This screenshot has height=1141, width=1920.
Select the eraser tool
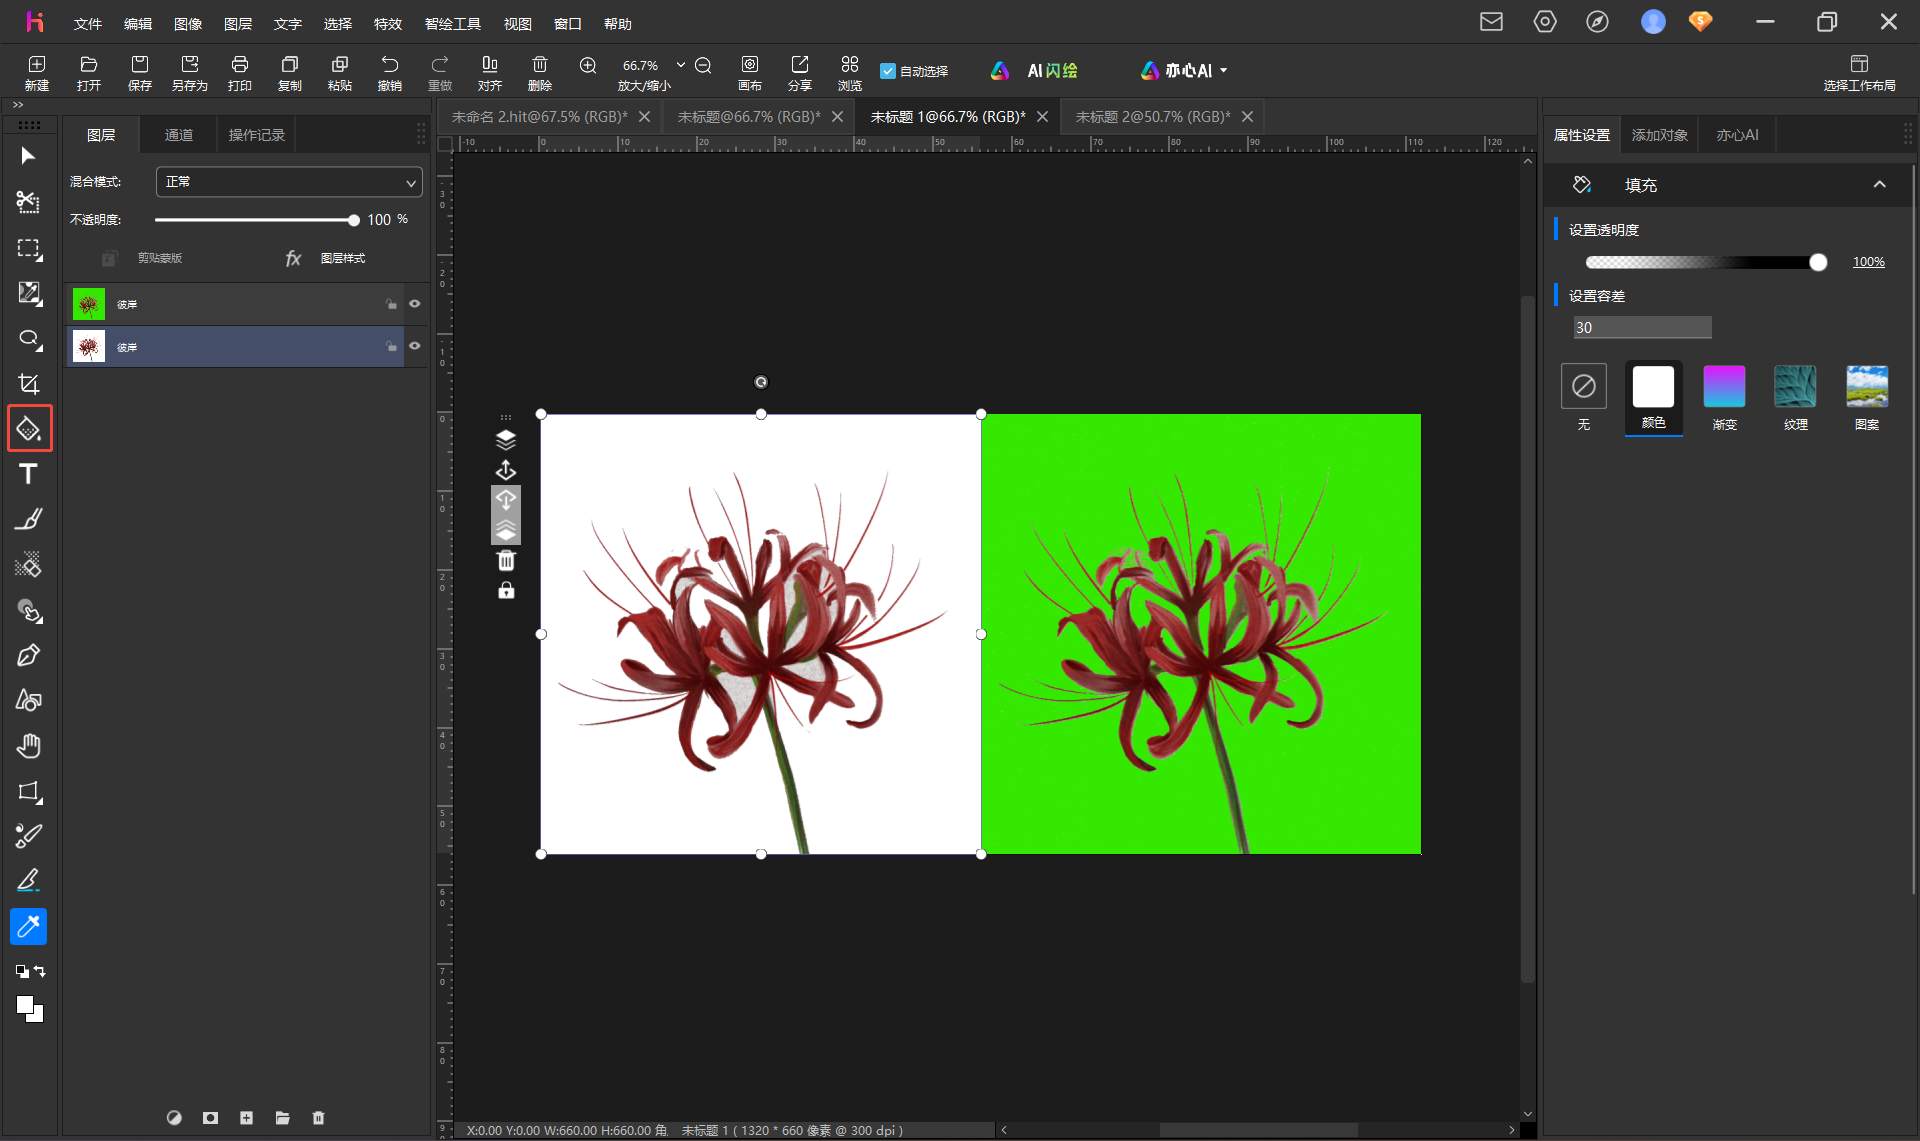28,565
